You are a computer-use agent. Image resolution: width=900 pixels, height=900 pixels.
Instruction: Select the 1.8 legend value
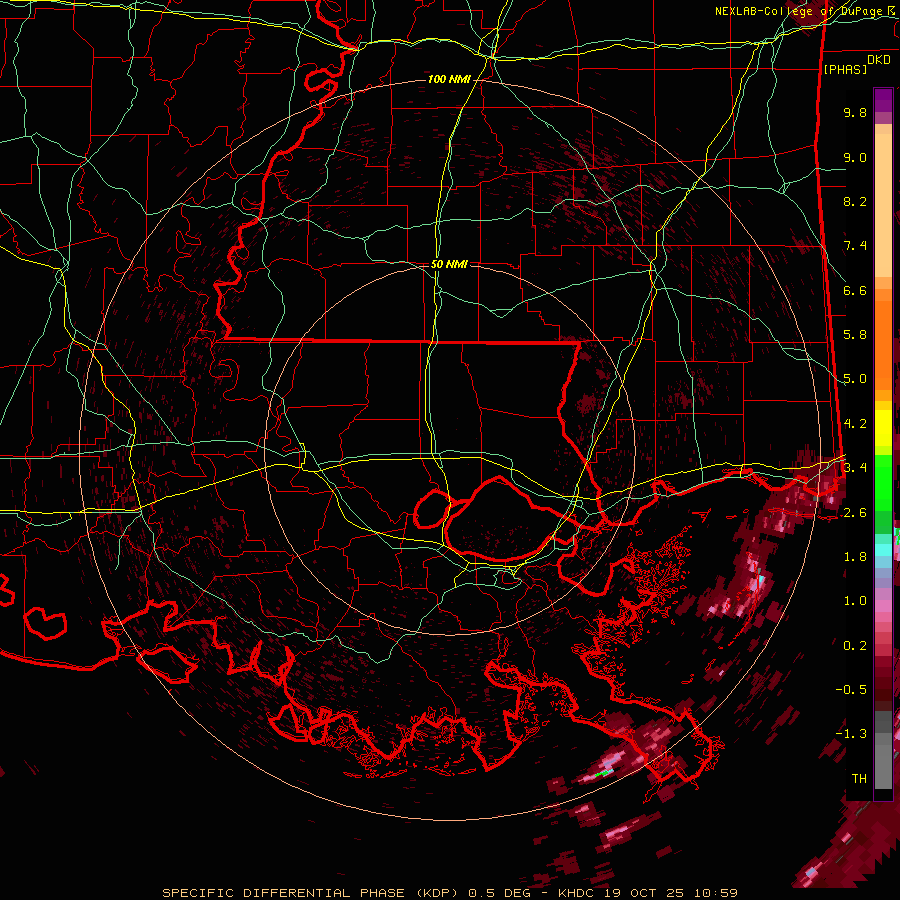click(x=855, y=557)
